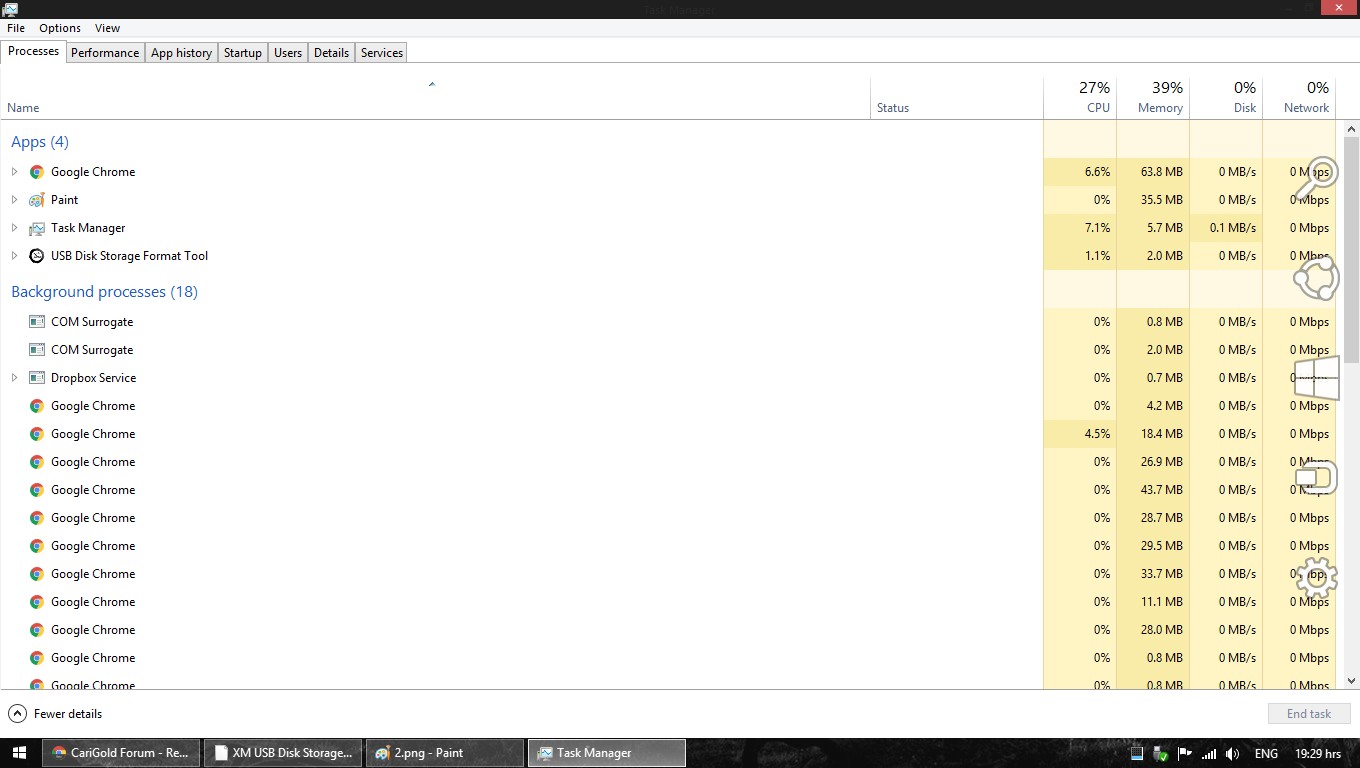Switch to the Performance tab
The height and width of the screenshot is (768, 1360).
[x=105, y=53]
